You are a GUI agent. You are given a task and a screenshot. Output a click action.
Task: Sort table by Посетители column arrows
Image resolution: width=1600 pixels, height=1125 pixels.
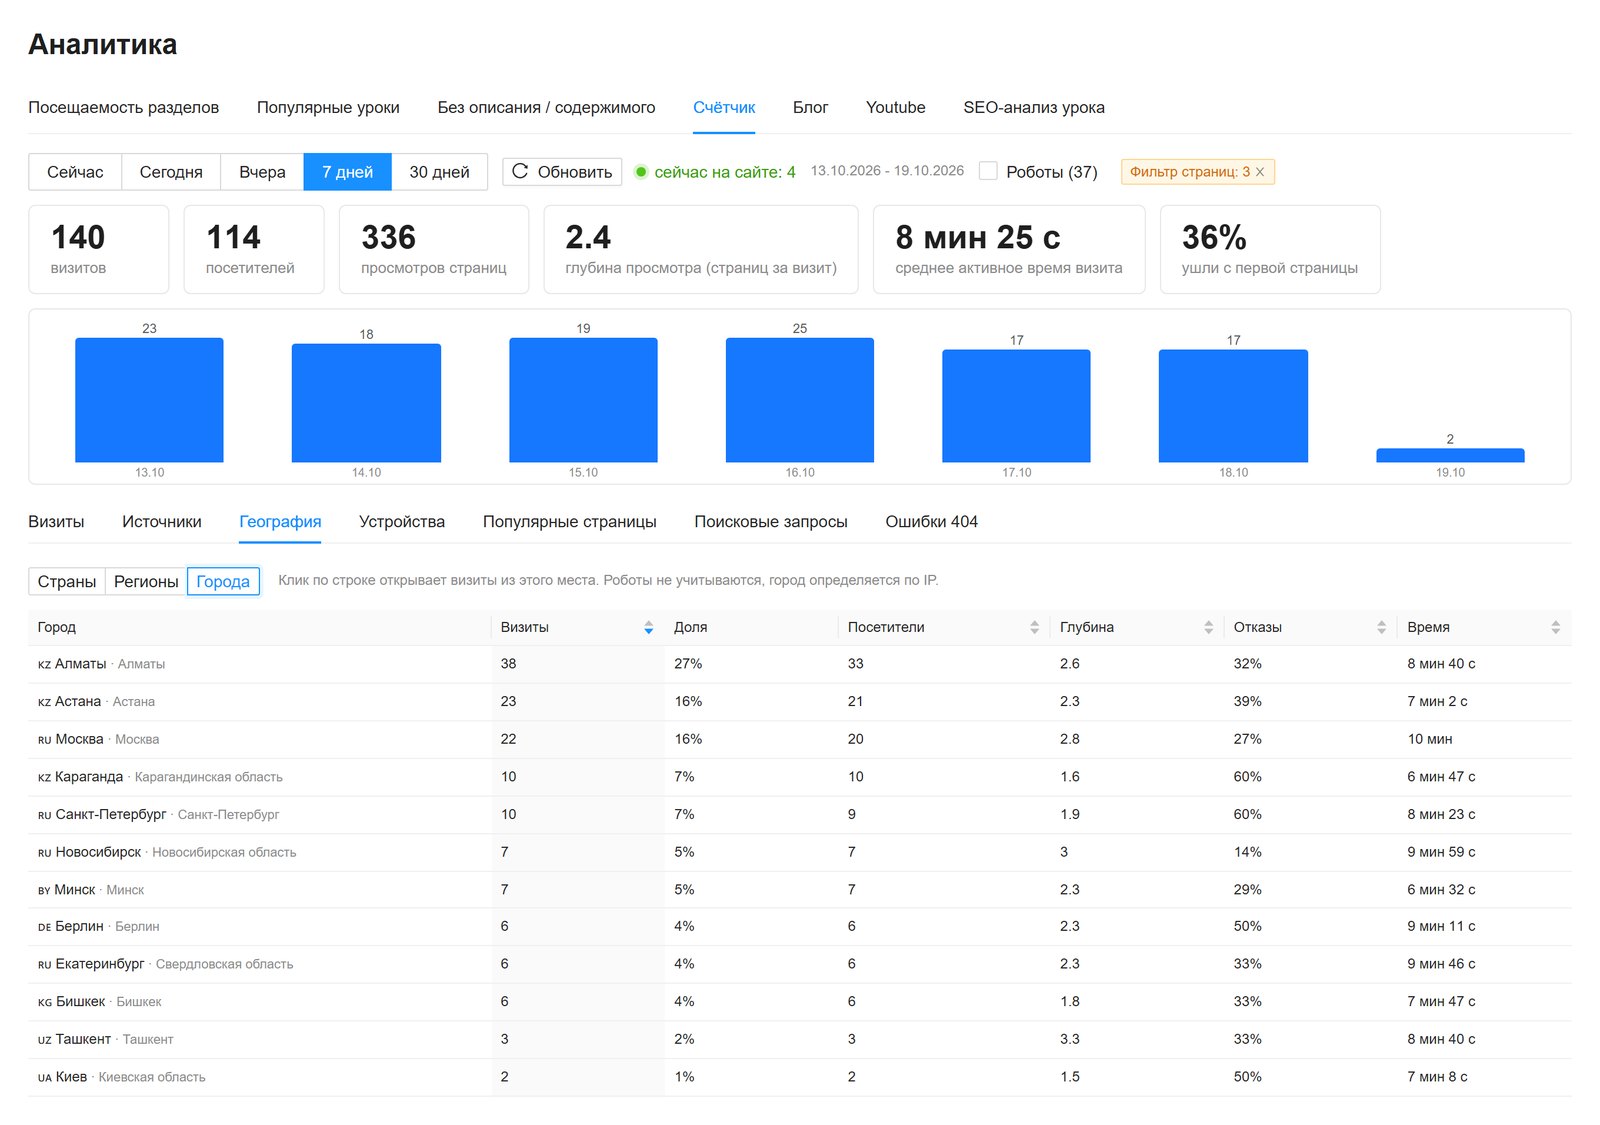[1034, 627]
